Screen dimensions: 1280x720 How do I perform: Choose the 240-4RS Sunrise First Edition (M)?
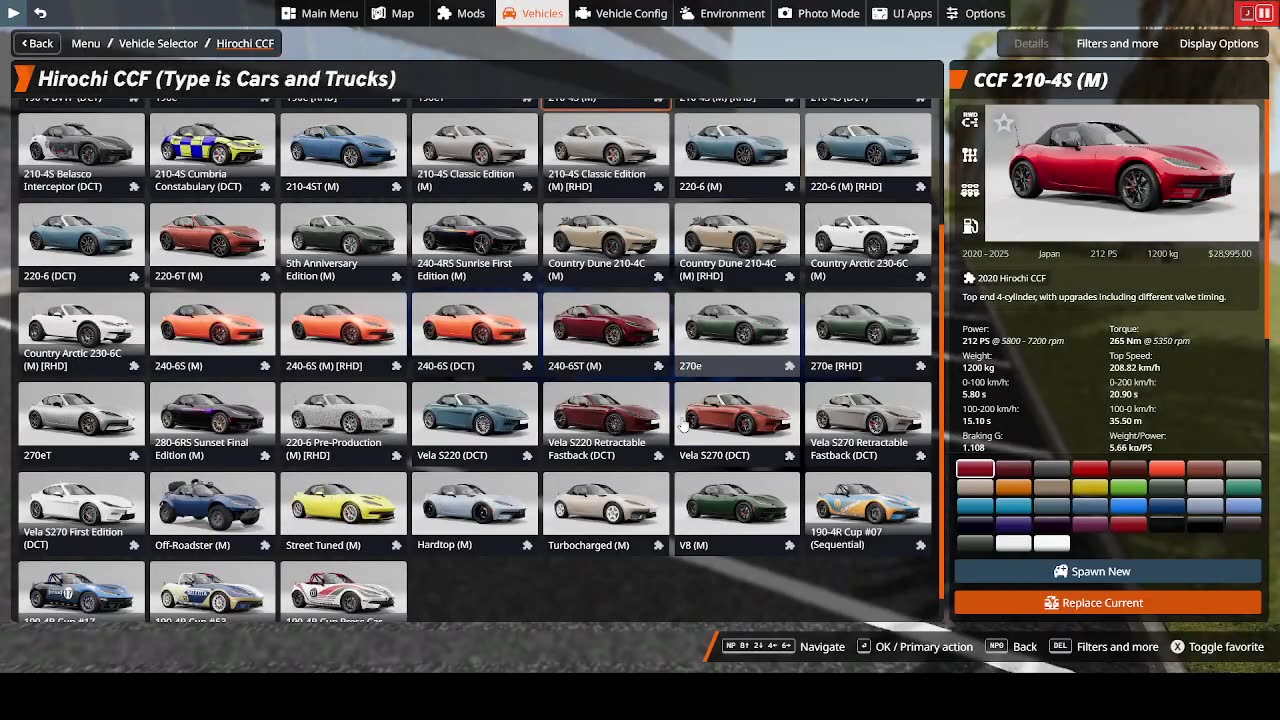pos(474,243)
